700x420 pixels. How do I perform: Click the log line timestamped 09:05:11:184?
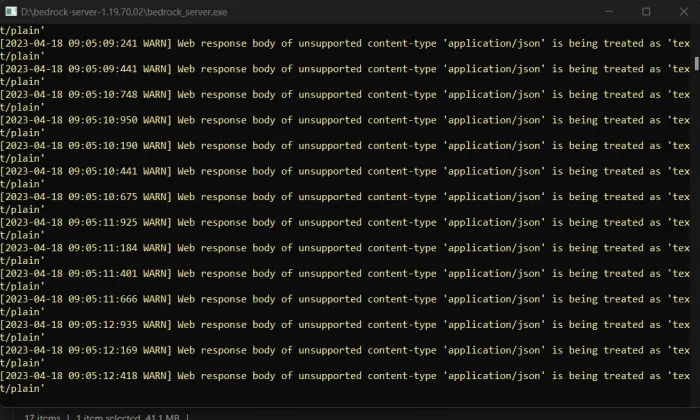click(x=345, y=248)
